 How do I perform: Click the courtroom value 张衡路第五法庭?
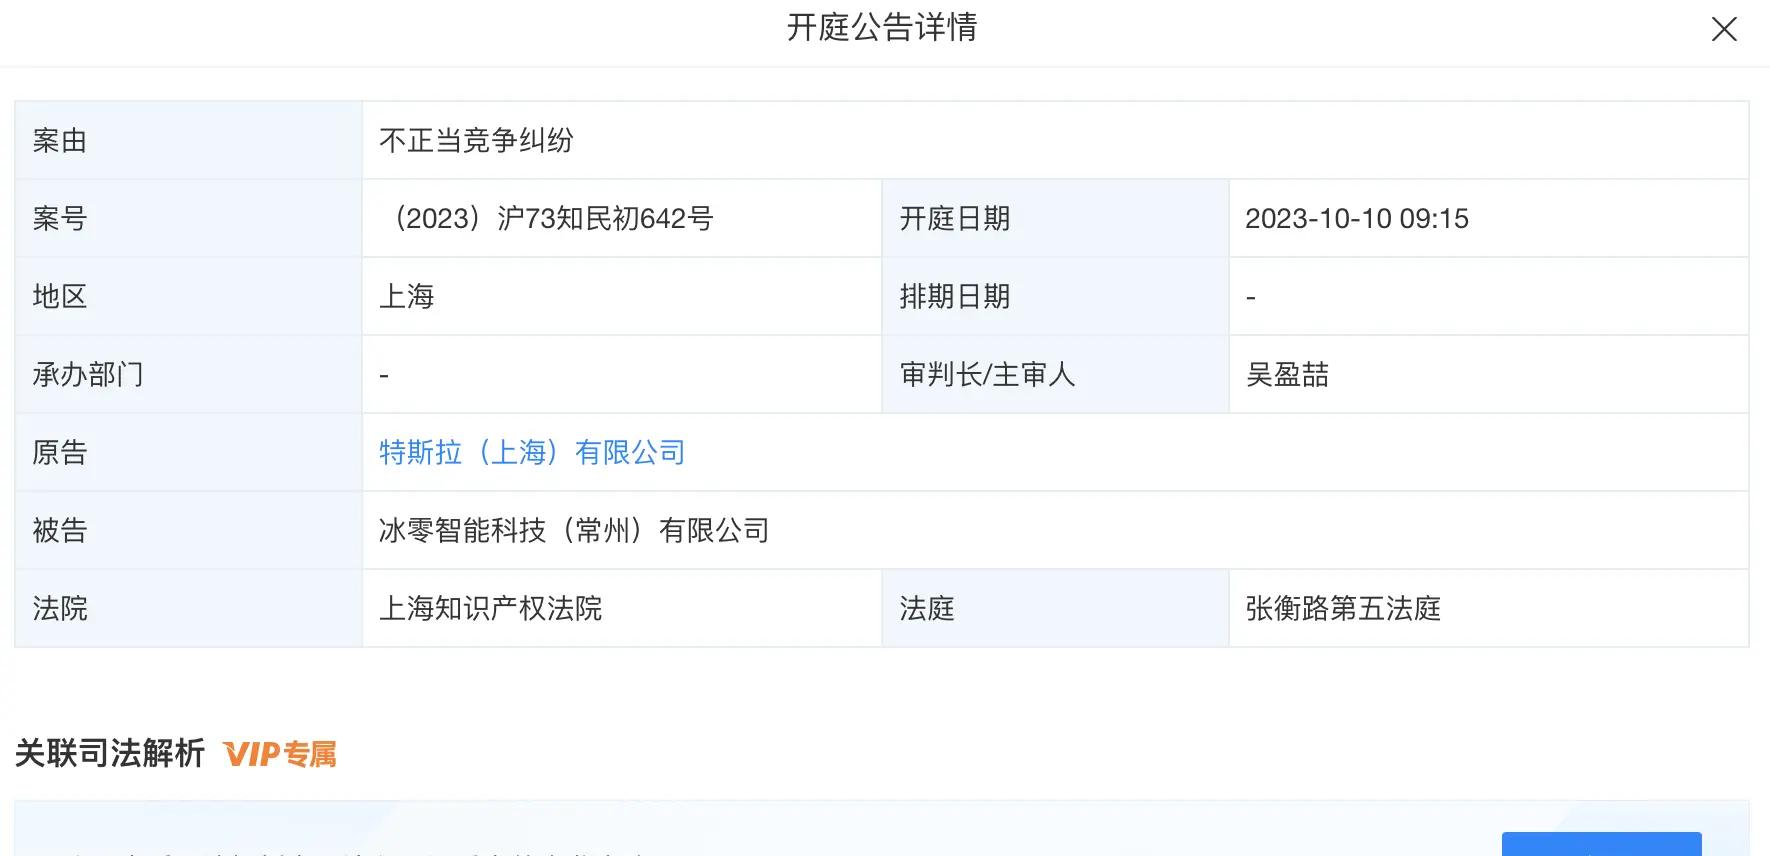coord(1342,608)
